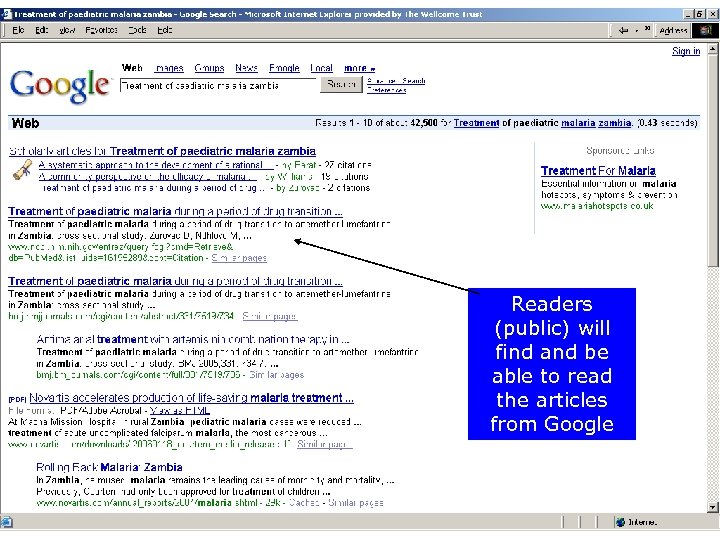Open the View as HTML link
Image resolution: width=720 pixels, height=540 pixels.
point(180,411)
